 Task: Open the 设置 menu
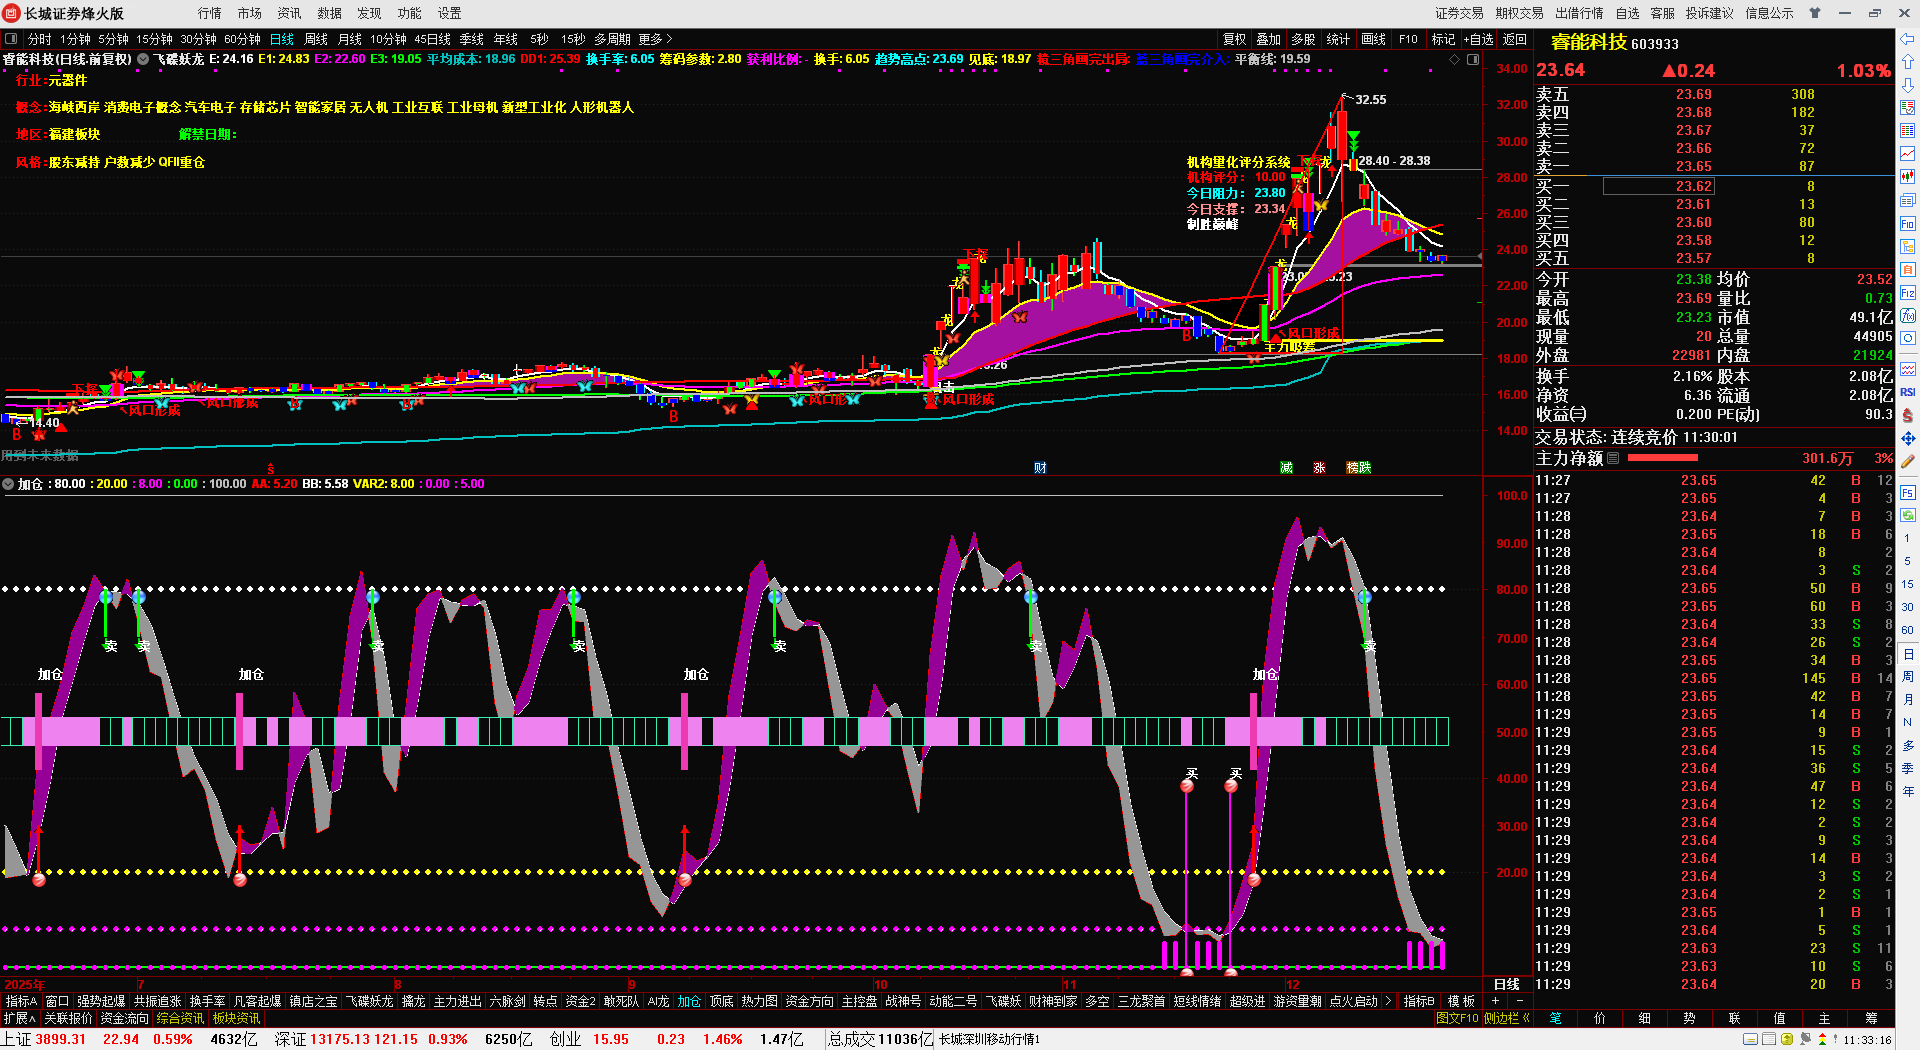(x=450, y=13)
